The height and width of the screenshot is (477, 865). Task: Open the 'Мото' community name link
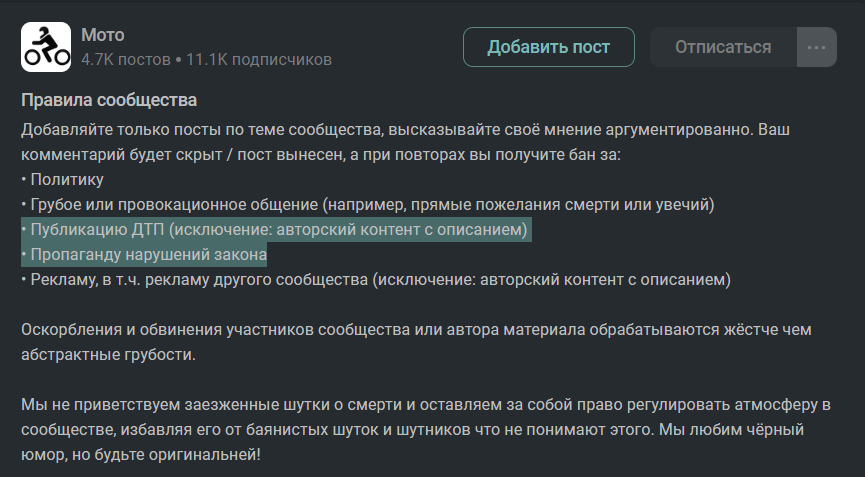(103, 35)
